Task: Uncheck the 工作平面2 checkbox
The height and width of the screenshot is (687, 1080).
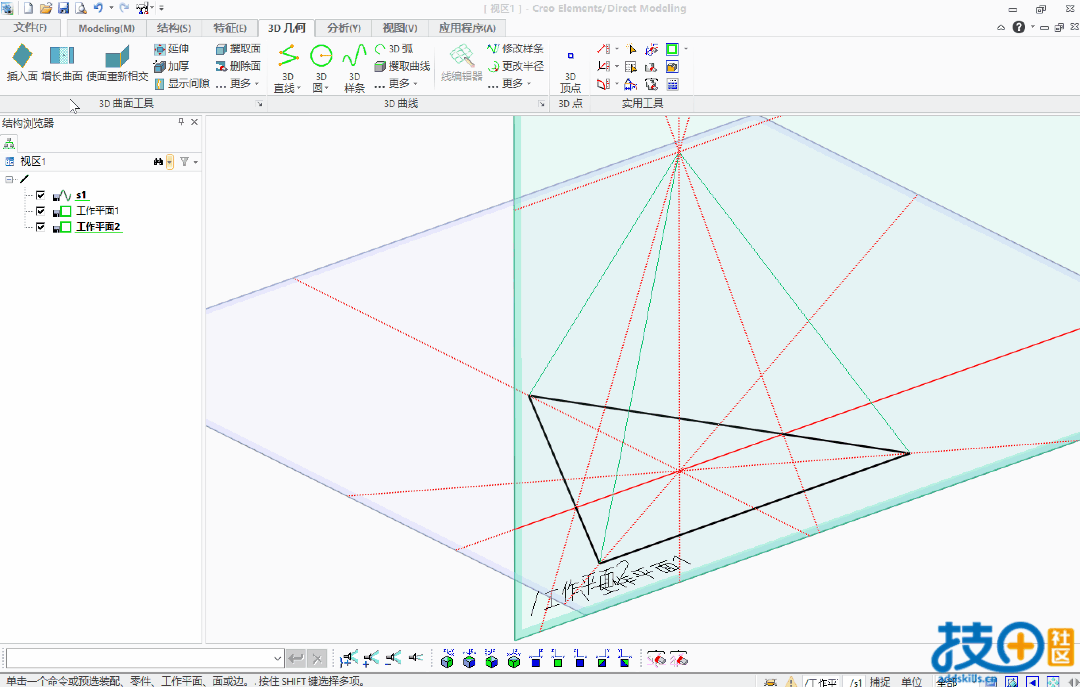Action: tap(41, 227)
